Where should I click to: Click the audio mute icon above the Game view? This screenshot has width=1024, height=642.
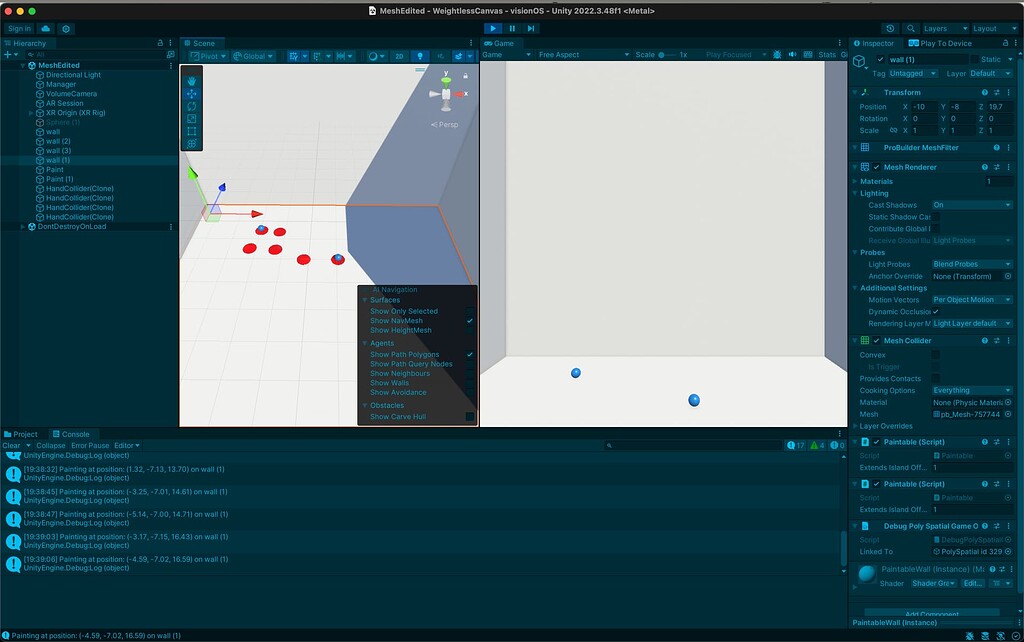792,55
